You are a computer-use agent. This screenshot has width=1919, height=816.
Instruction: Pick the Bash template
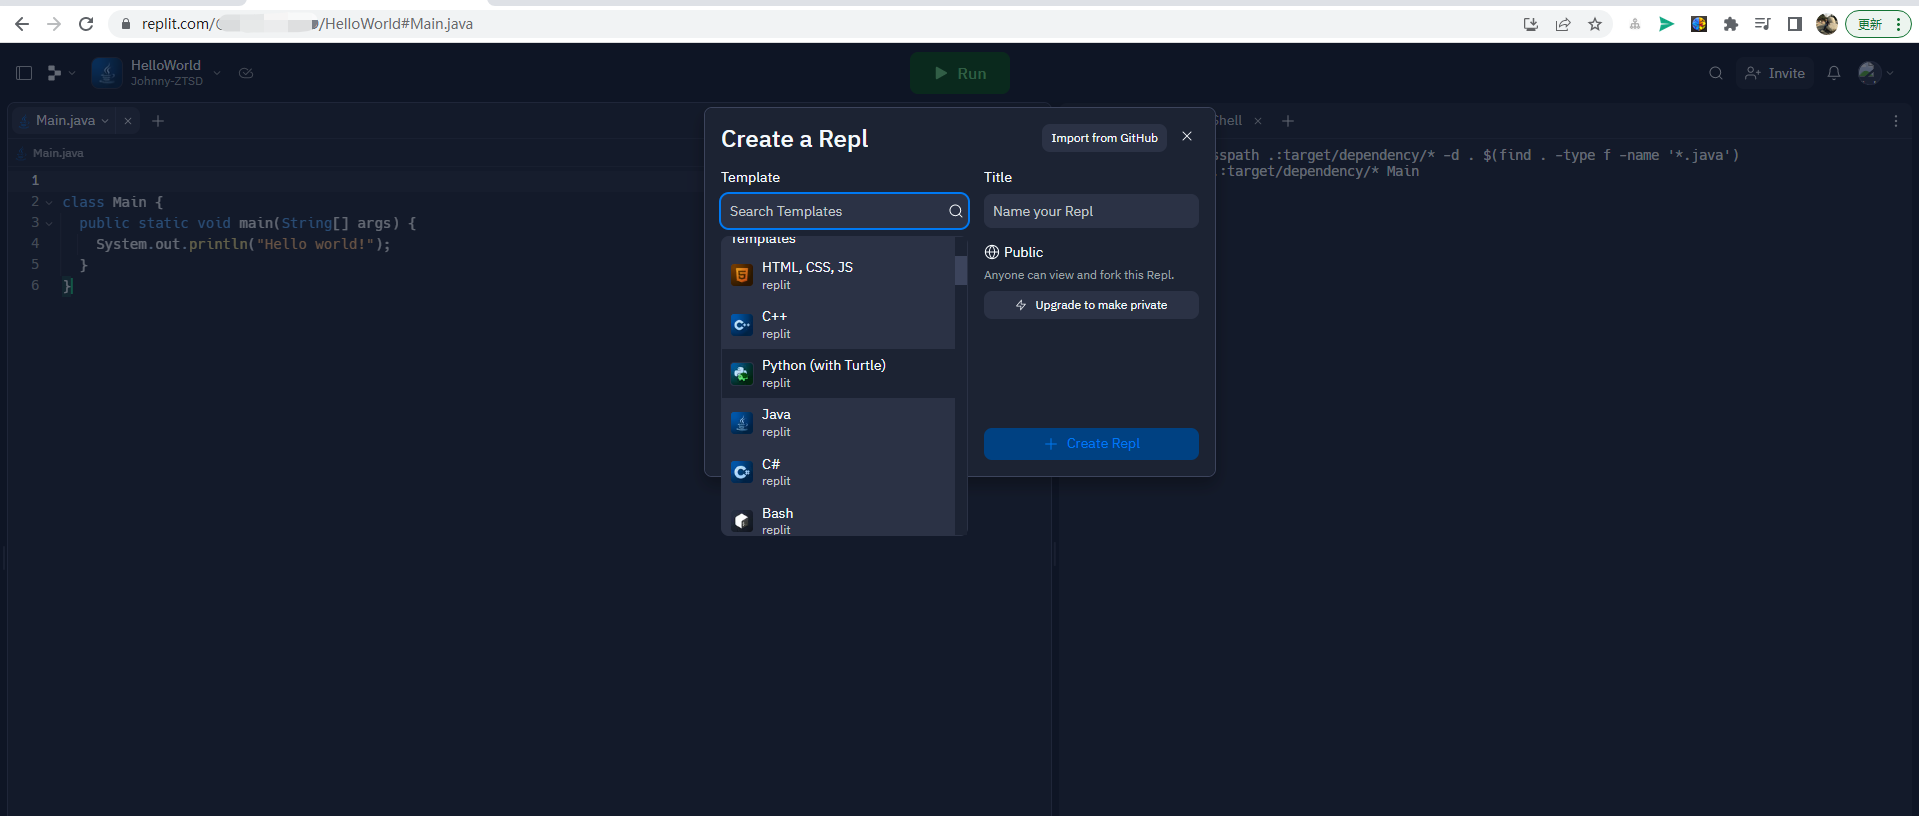838,517
